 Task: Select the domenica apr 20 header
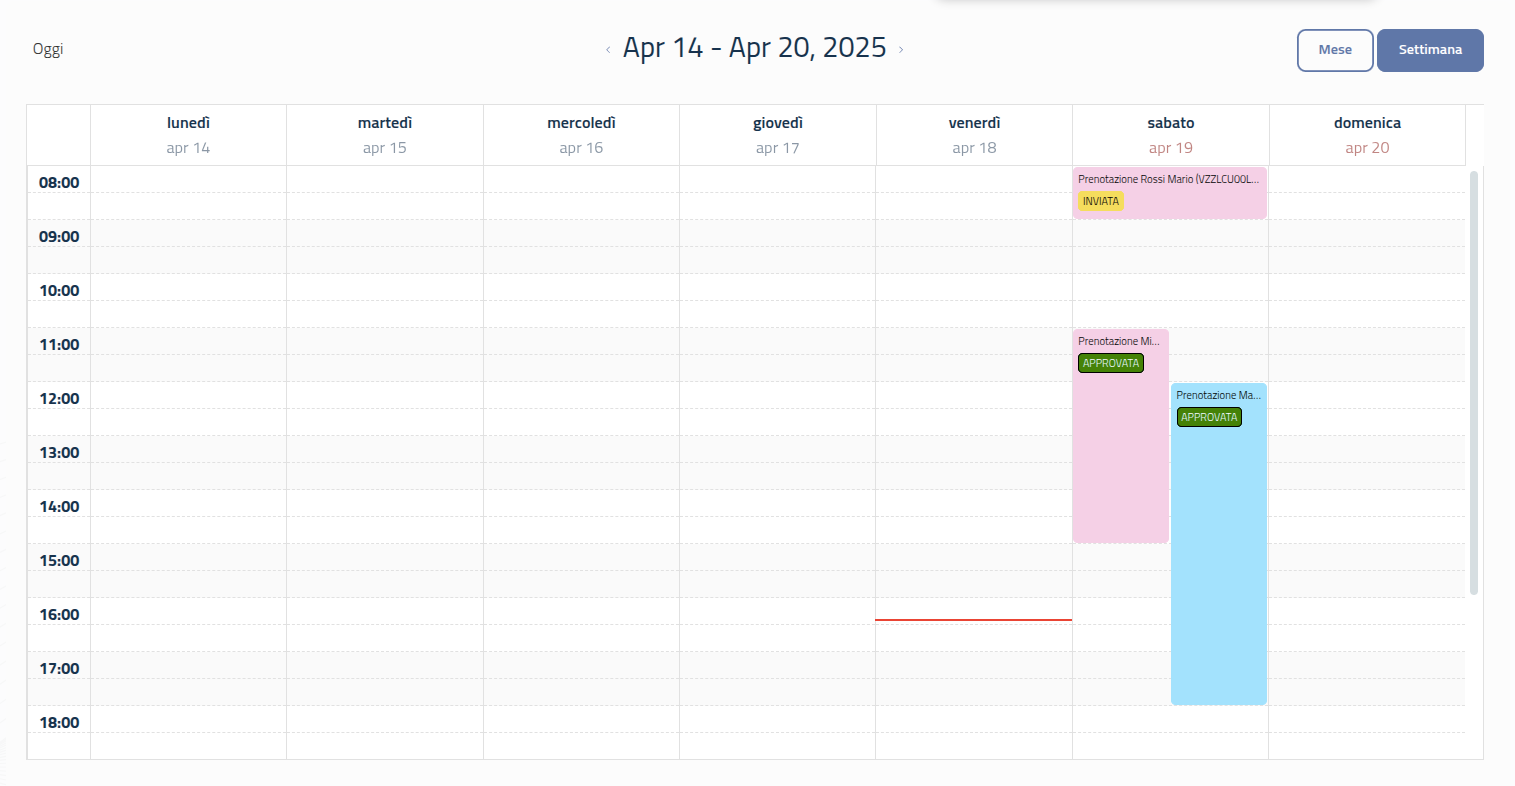click(x=1367, y=135)
